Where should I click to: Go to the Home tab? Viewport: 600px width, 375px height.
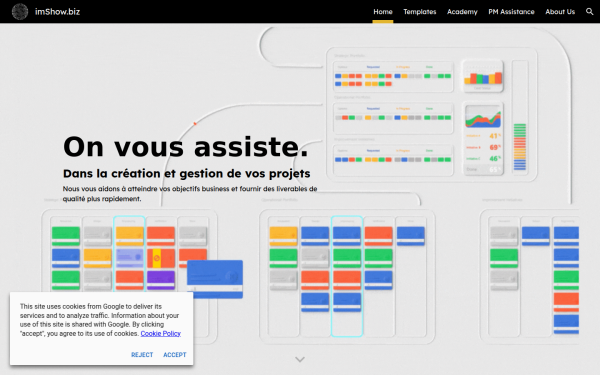pyautogui.click(x=383, y=12)
